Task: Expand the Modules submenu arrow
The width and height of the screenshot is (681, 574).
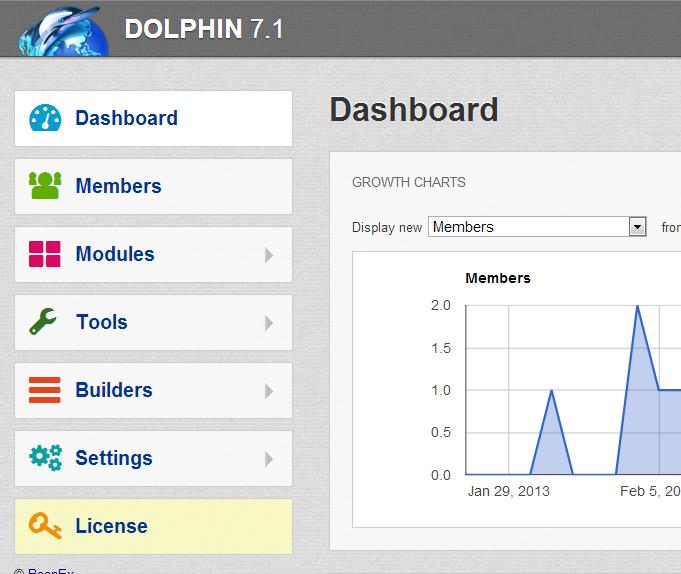Action: point(268,255)
